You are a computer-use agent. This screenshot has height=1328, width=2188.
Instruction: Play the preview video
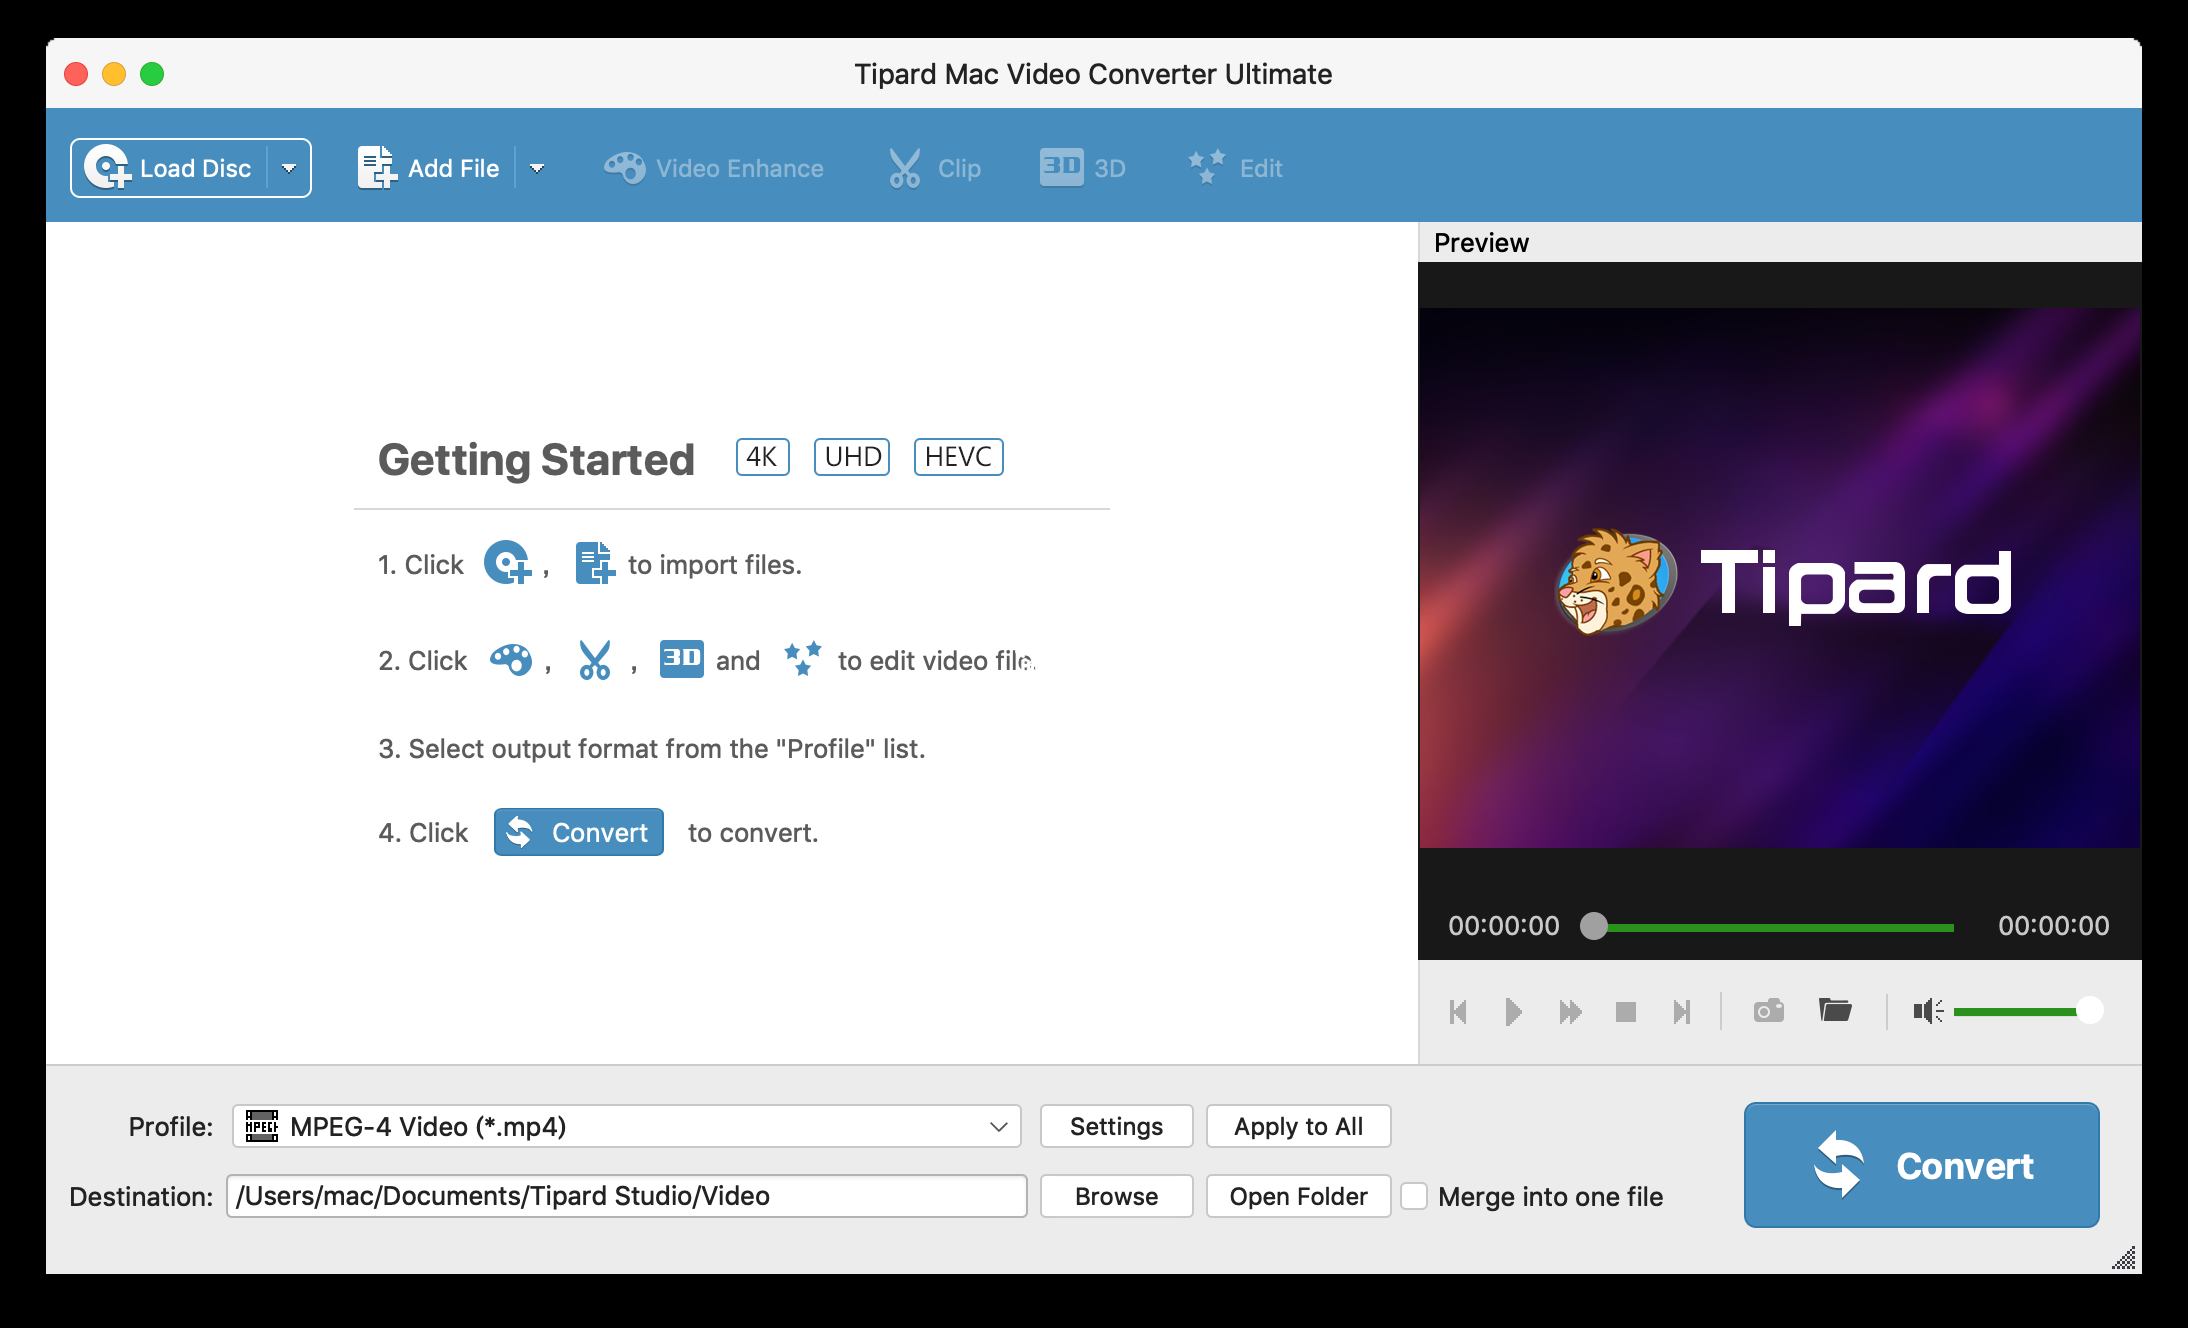pos(1514,1012)
